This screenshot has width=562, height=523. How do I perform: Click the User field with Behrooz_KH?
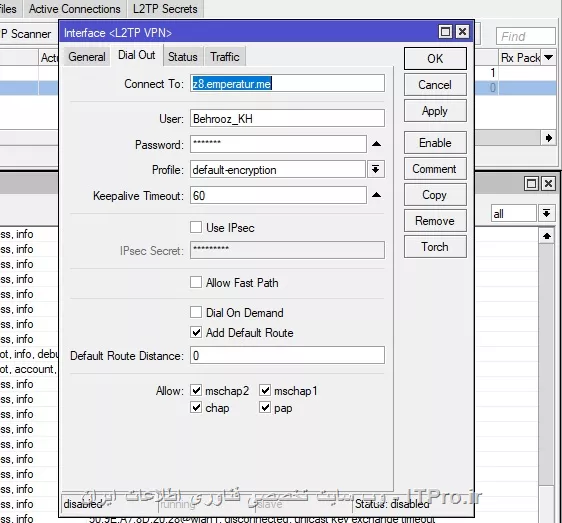click(287, 118)
